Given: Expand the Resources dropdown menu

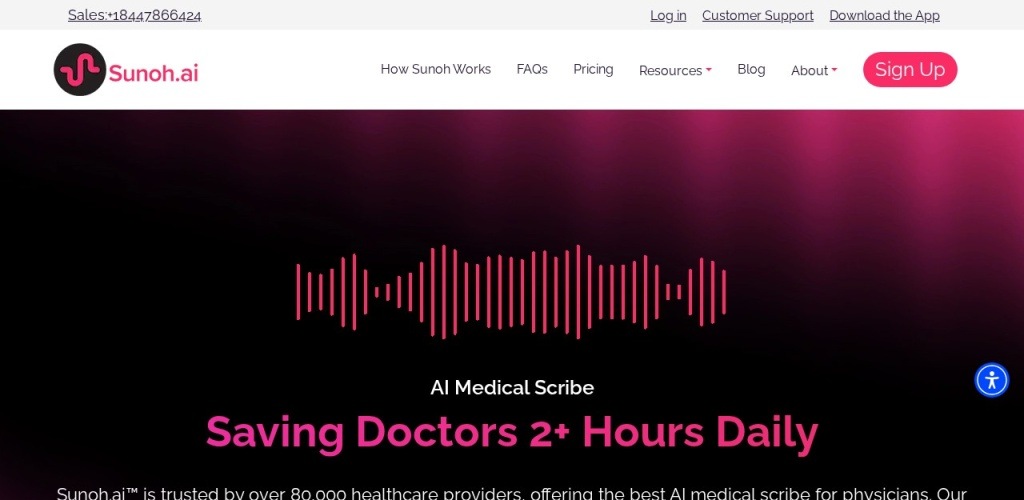Looking at the screenshot, I should (x=675, y=70).
